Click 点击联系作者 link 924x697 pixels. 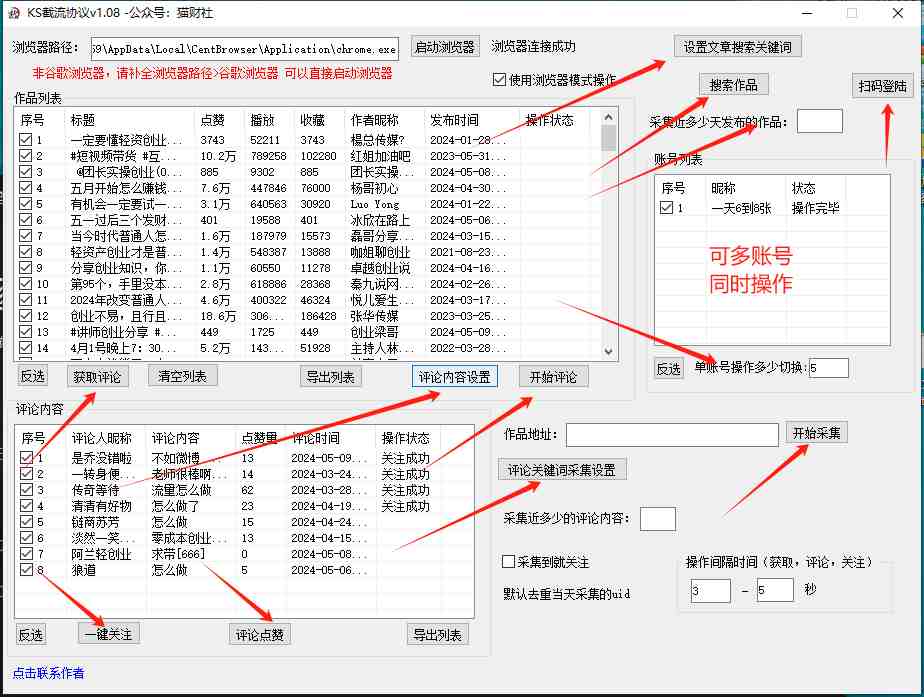click(48, 673)
